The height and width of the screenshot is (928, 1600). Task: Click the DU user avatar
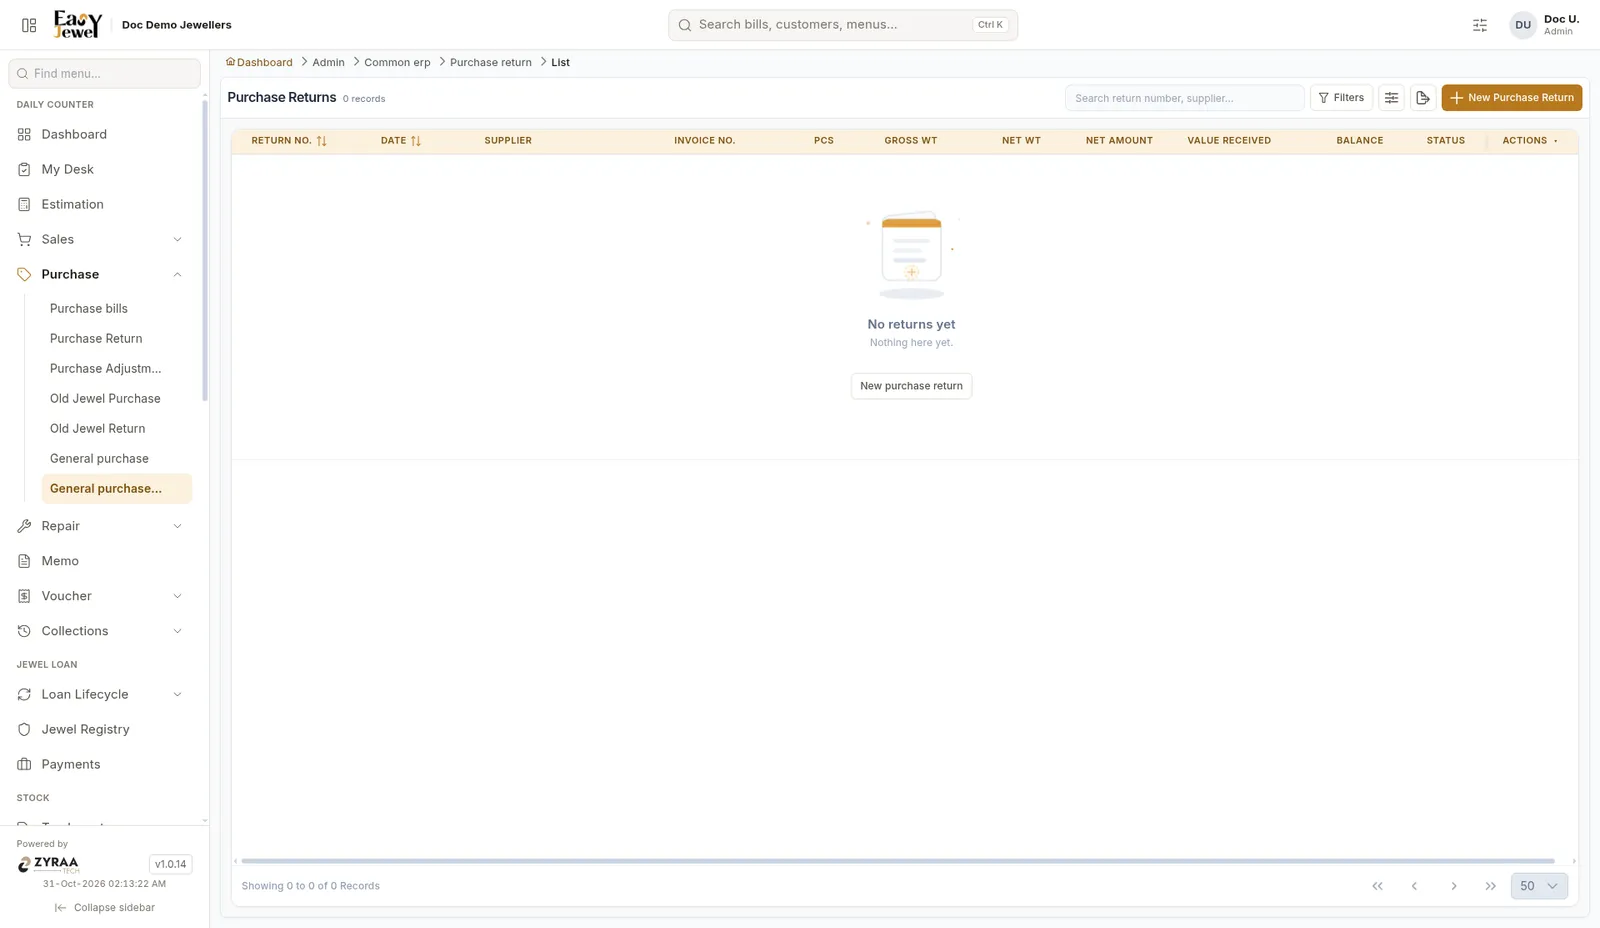pyautogui.click(x=1522, y=25)
